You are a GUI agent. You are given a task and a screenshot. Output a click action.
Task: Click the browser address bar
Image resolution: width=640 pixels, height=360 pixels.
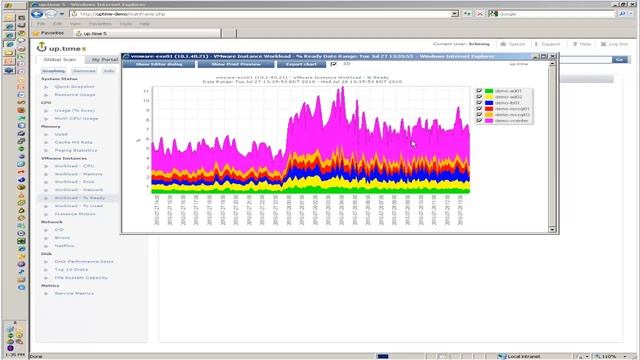pyautogui.click(x=264, y=14)
